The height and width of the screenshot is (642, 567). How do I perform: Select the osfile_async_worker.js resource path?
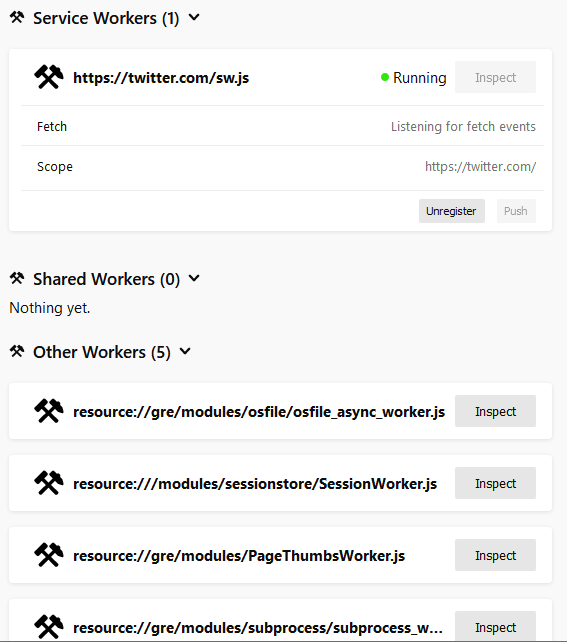click(259, 412)
